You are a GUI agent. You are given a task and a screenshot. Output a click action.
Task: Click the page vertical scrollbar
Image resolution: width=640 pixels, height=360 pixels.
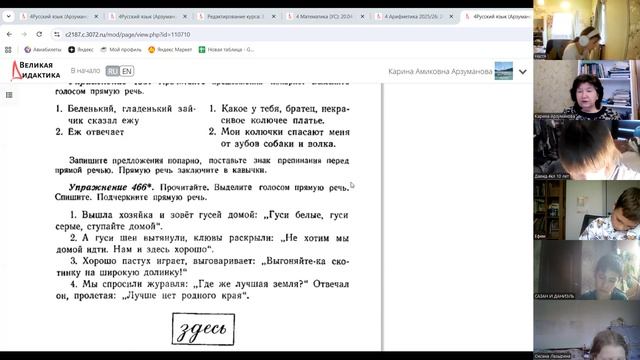pos(382,216)
